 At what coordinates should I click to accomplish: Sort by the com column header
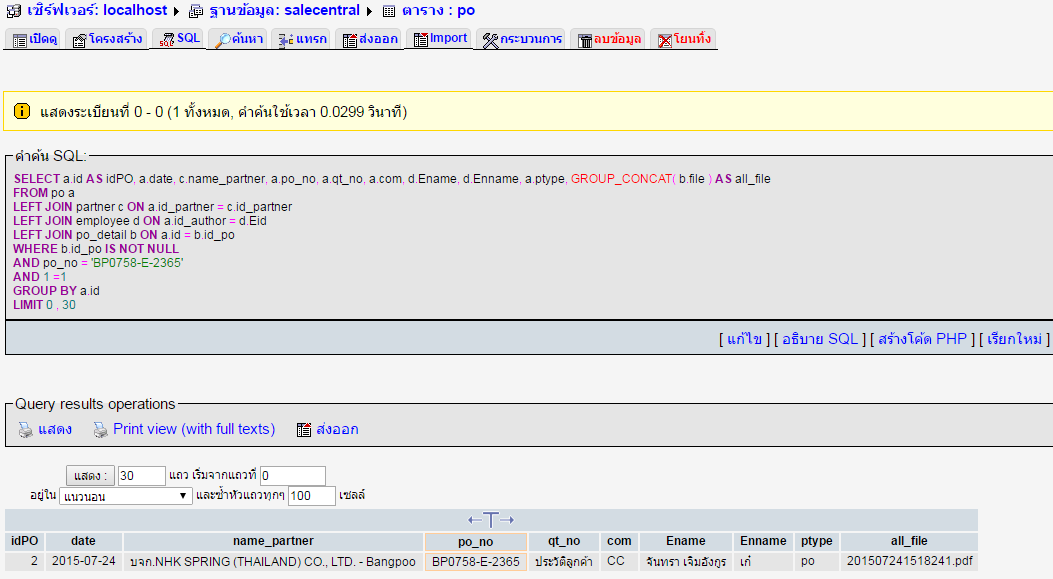(x=619, y=541)
